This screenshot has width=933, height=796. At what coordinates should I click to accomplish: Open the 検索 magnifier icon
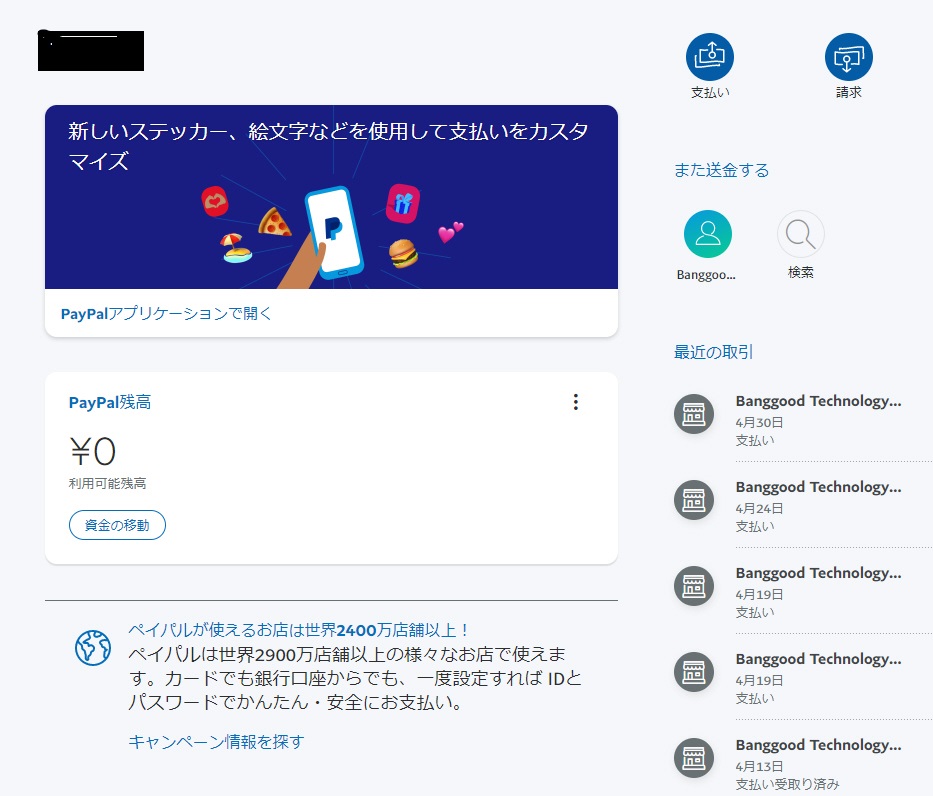(x=800, y=234)
